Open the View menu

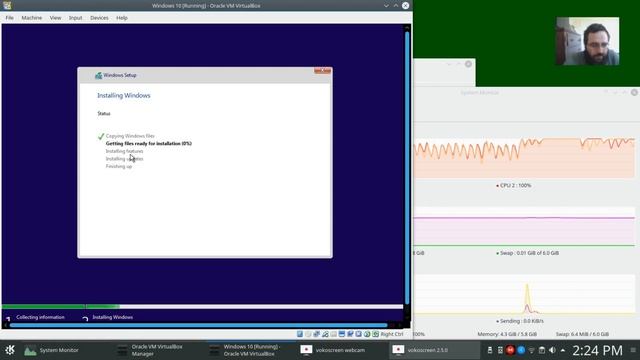[x=56, y=18]
